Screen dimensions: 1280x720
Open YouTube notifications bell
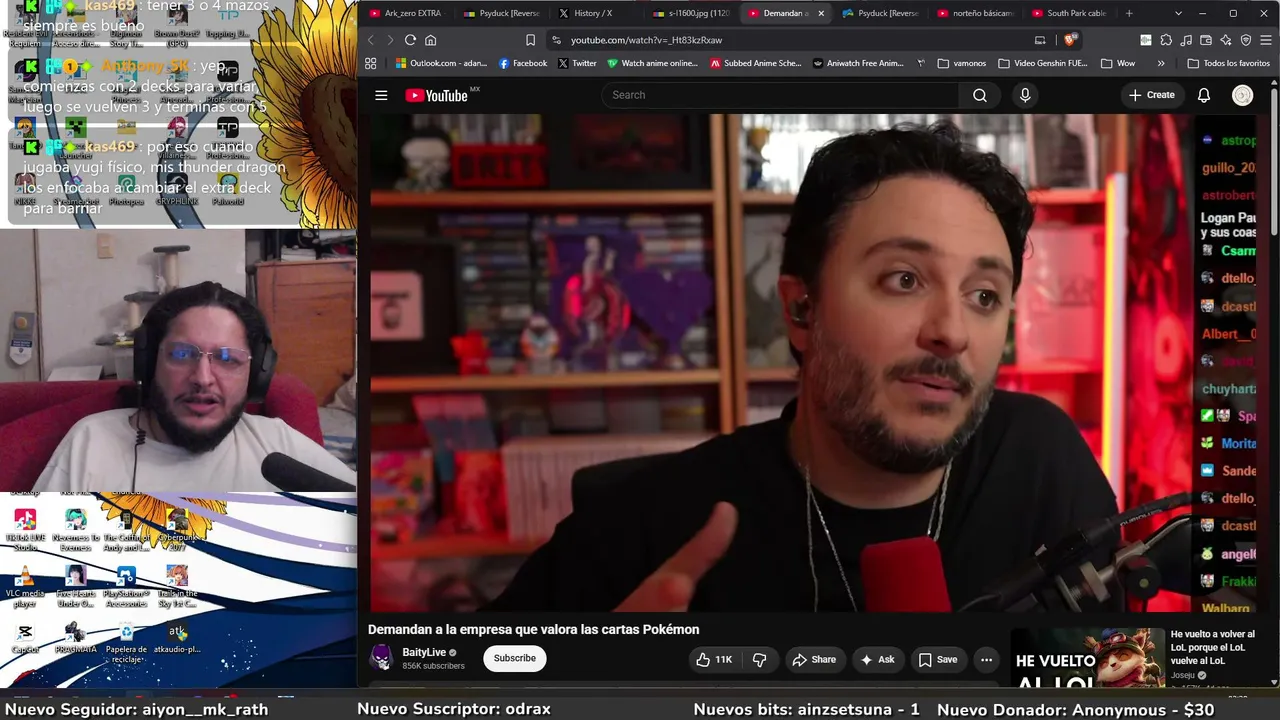pos(1204,95)
